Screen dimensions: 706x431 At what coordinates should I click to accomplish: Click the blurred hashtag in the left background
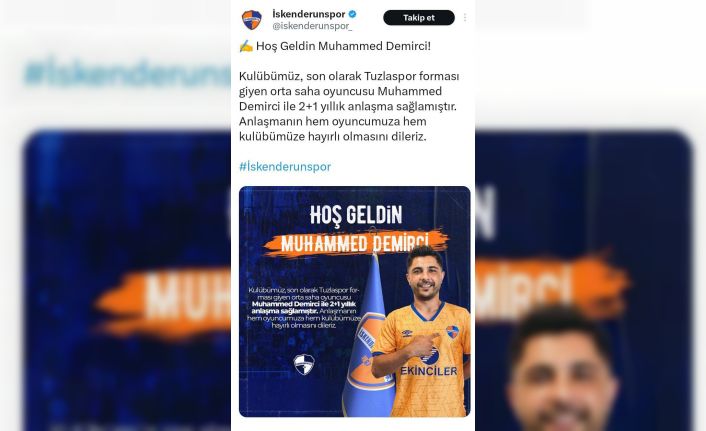127,73
